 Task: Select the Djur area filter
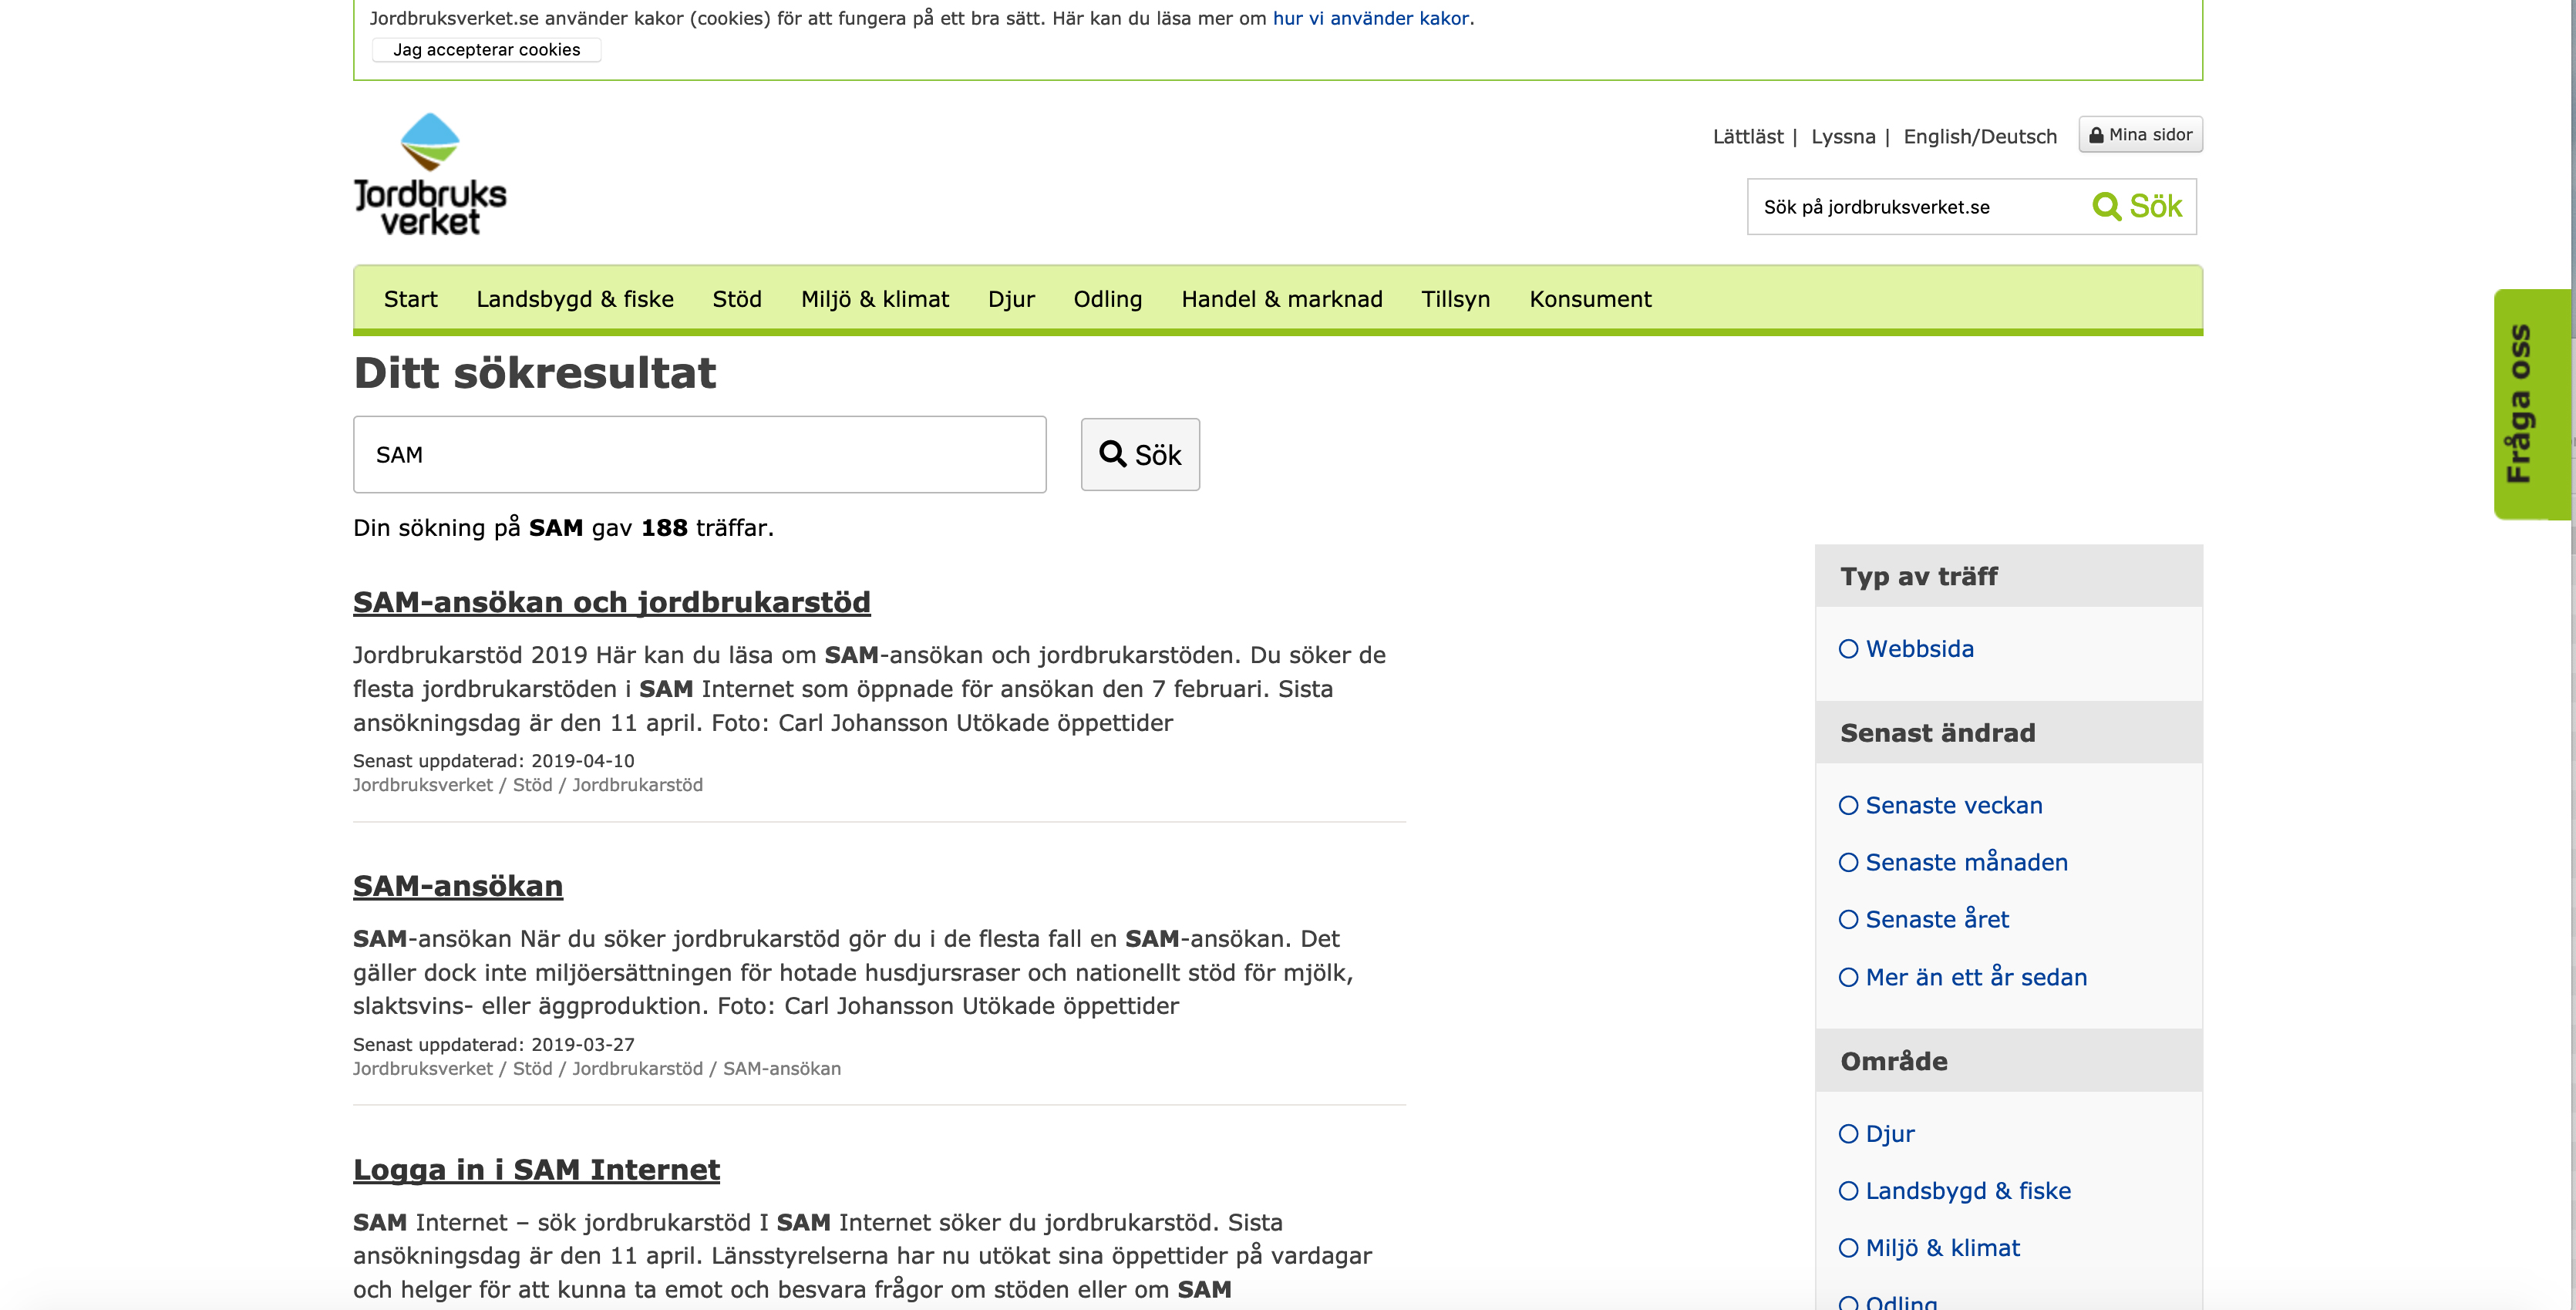coord(1876,1134)
